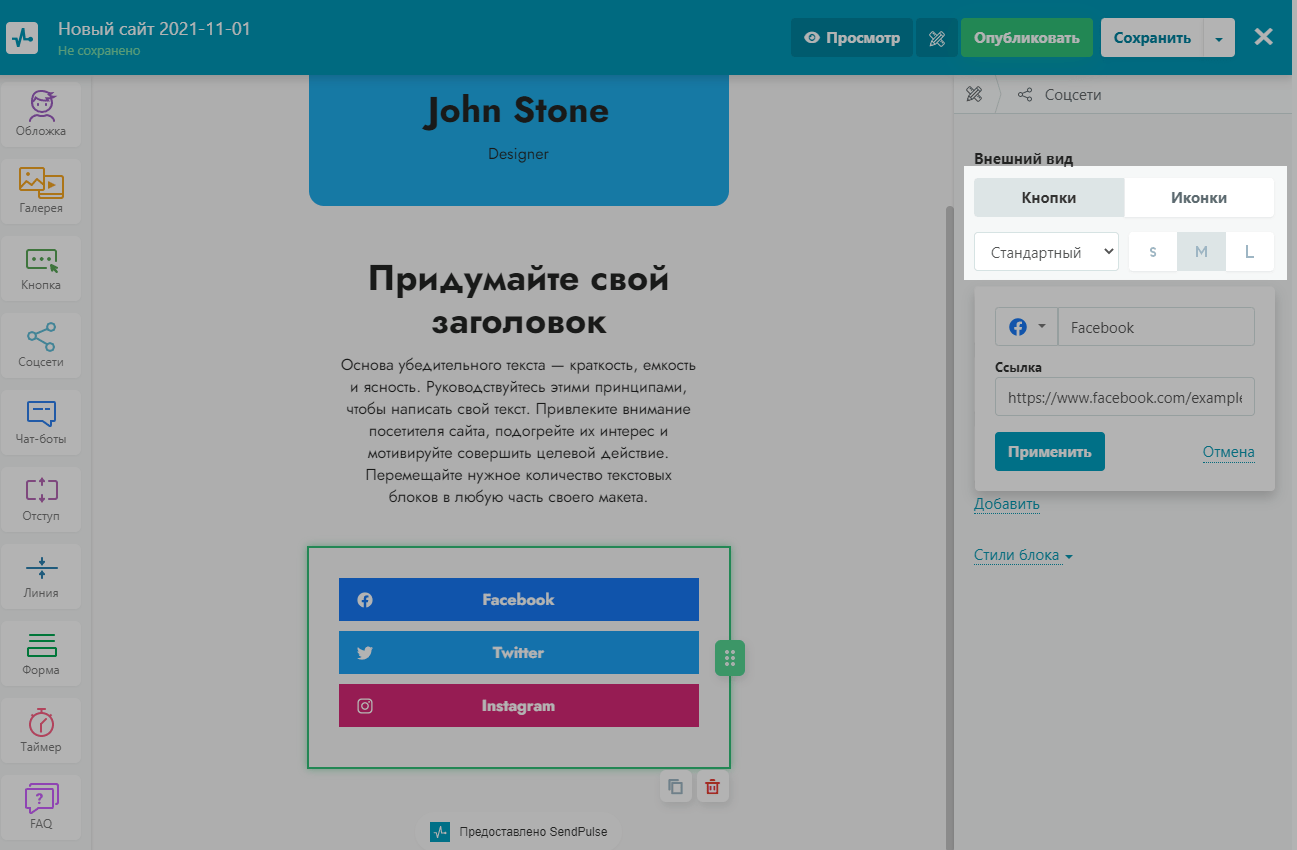This screenshot has height=850, width=1297.
Task: Select size M for social buttons
Action: (1202, 252)
